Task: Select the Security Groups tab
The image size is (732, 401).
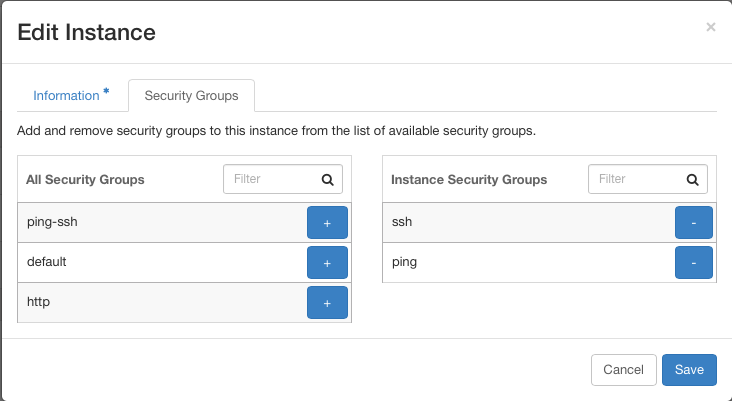Action: (191, 95)
